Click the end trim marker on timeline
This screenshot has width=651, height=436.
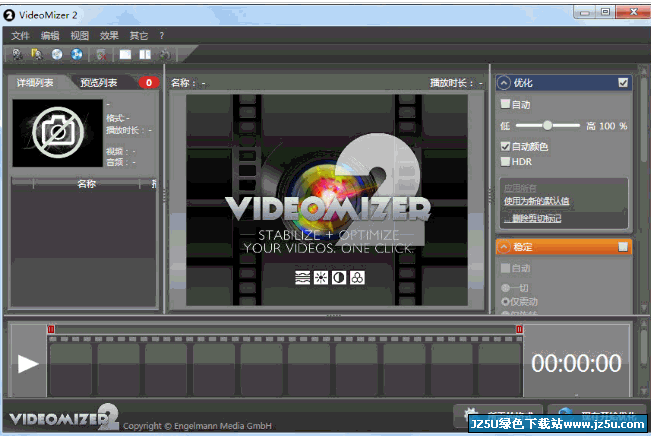pos(519,329)
